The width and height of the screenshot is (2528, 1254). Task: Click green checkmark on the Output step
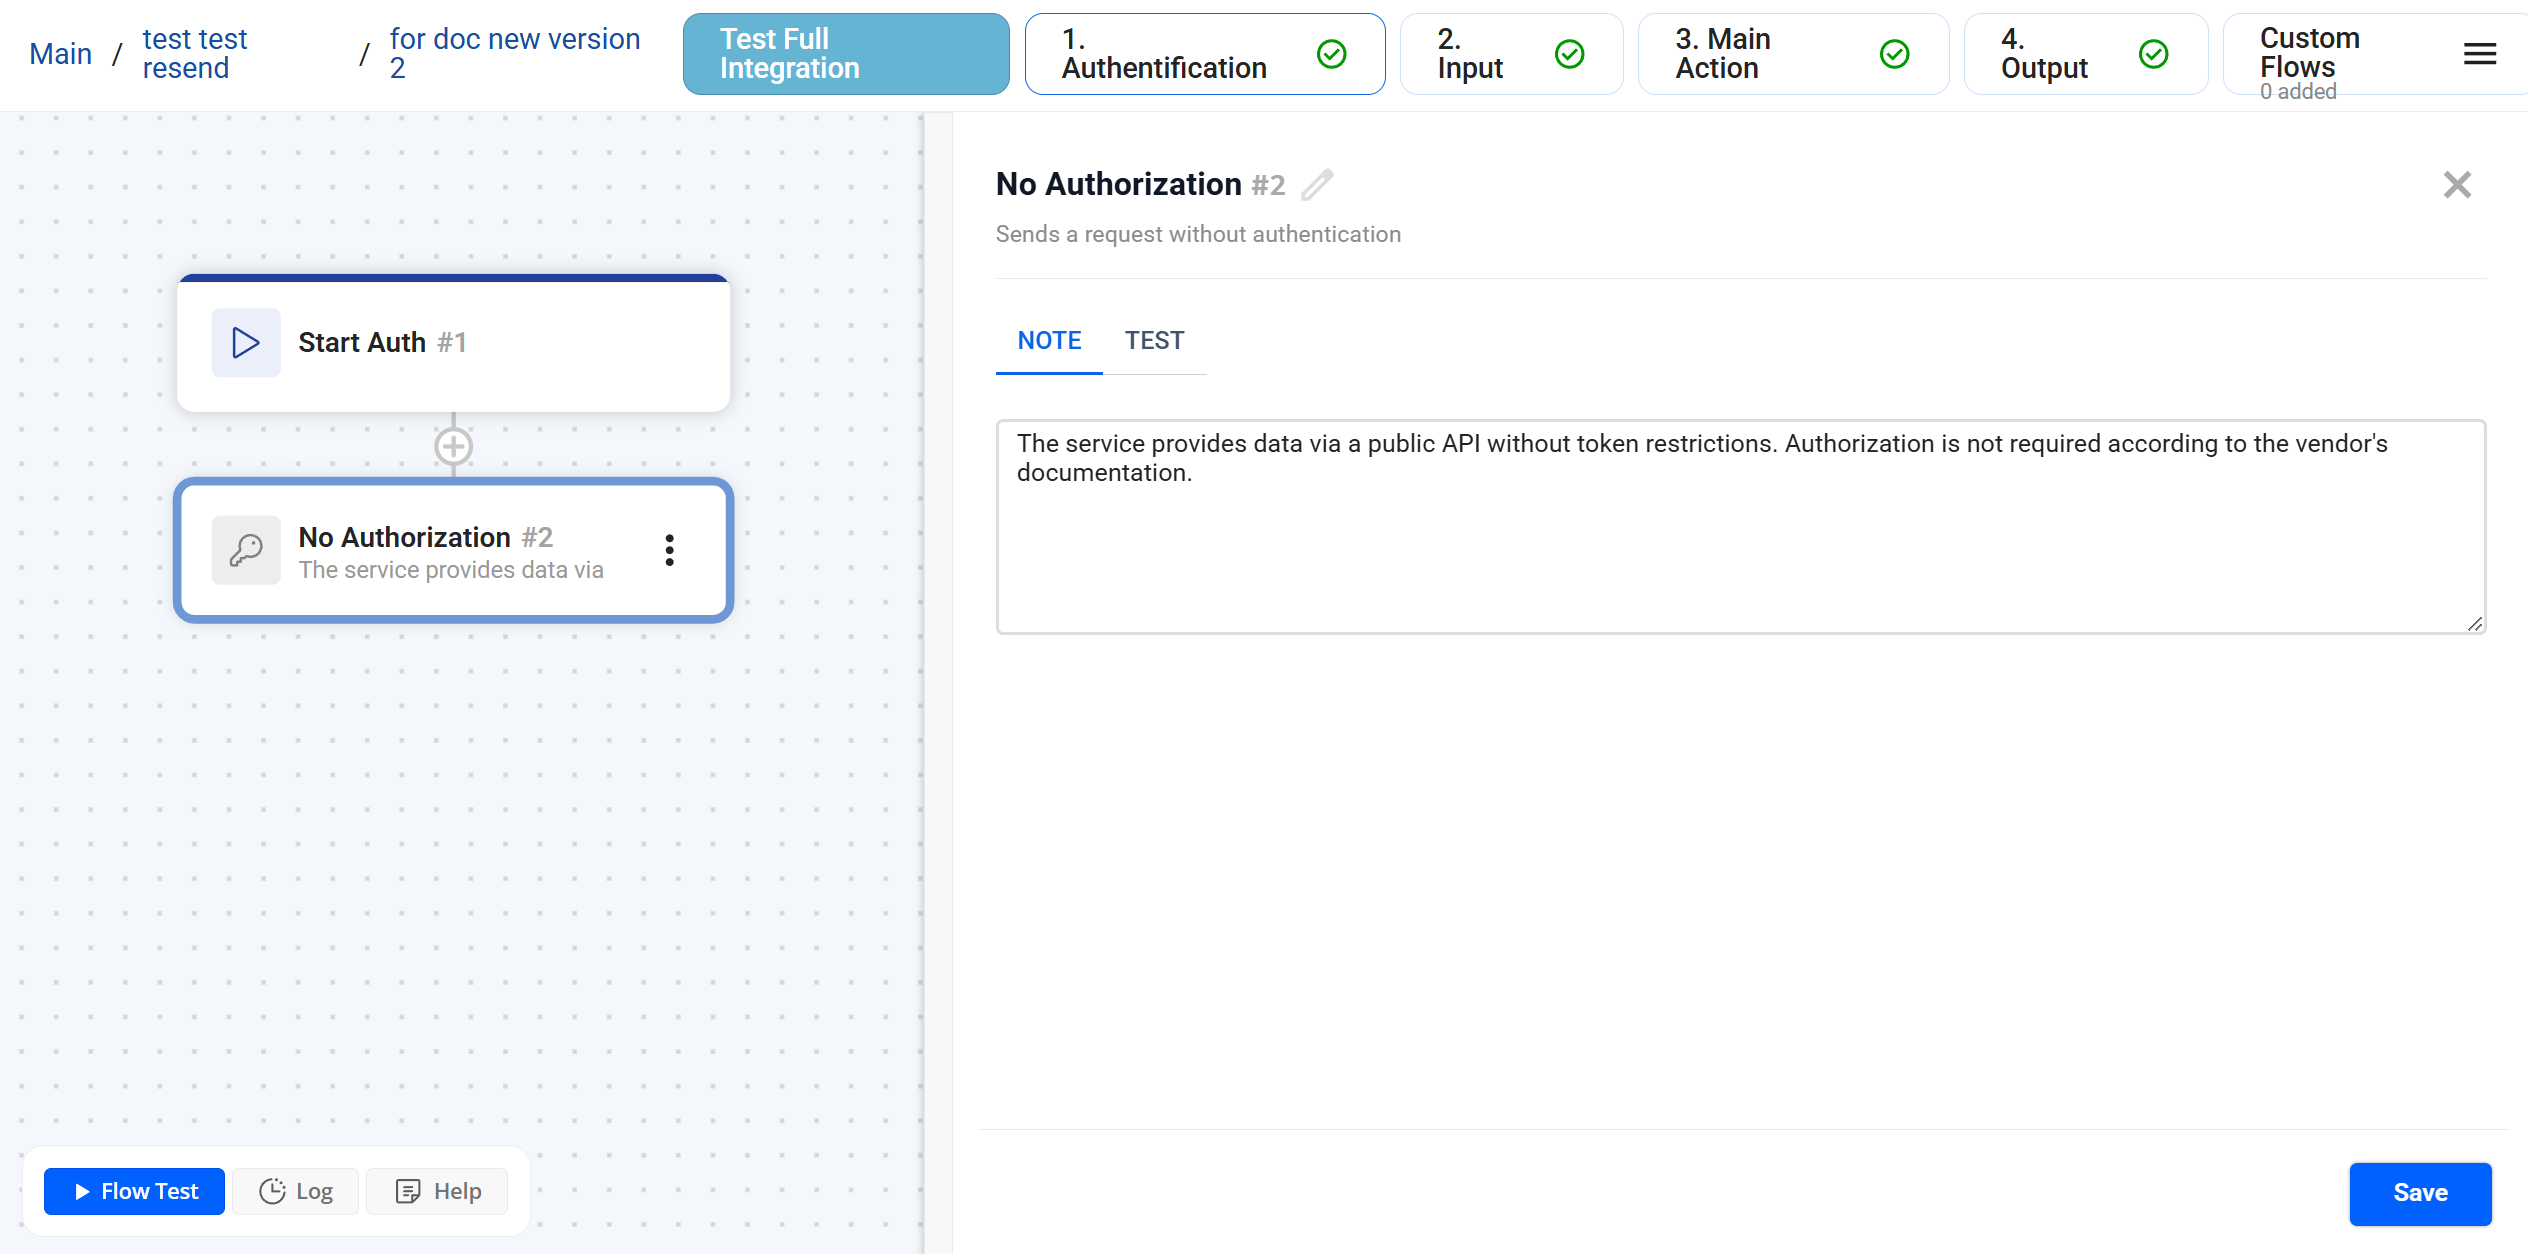point(2153,54)
